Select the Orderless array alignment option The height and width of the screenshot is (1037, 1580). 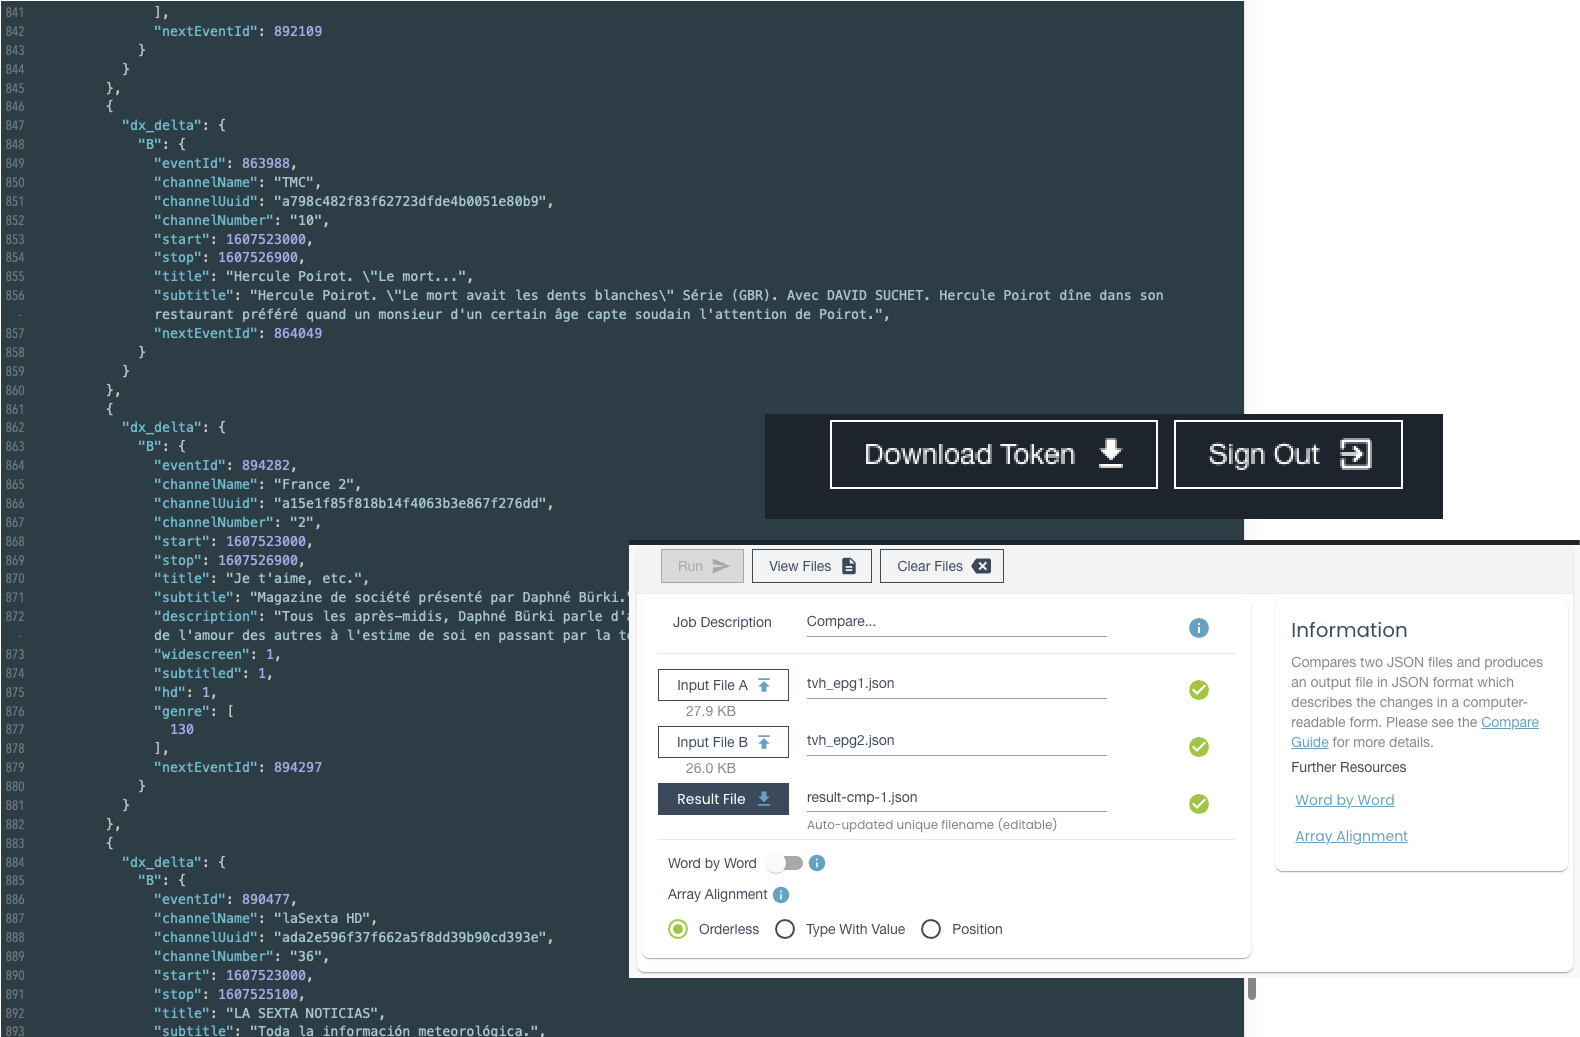click(x=678, y=929)
